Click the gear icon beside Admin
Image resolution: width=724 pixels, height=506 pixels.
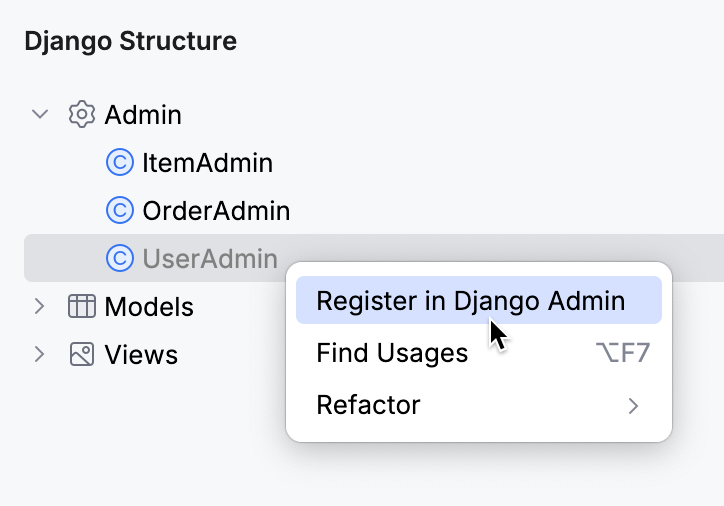pyautogui.click(x=82, y=114)
